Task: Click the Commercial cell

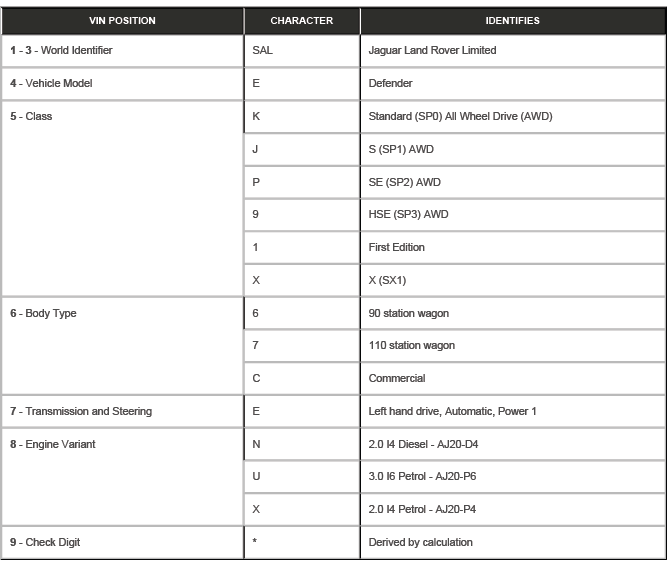Action: coord(396,378)
